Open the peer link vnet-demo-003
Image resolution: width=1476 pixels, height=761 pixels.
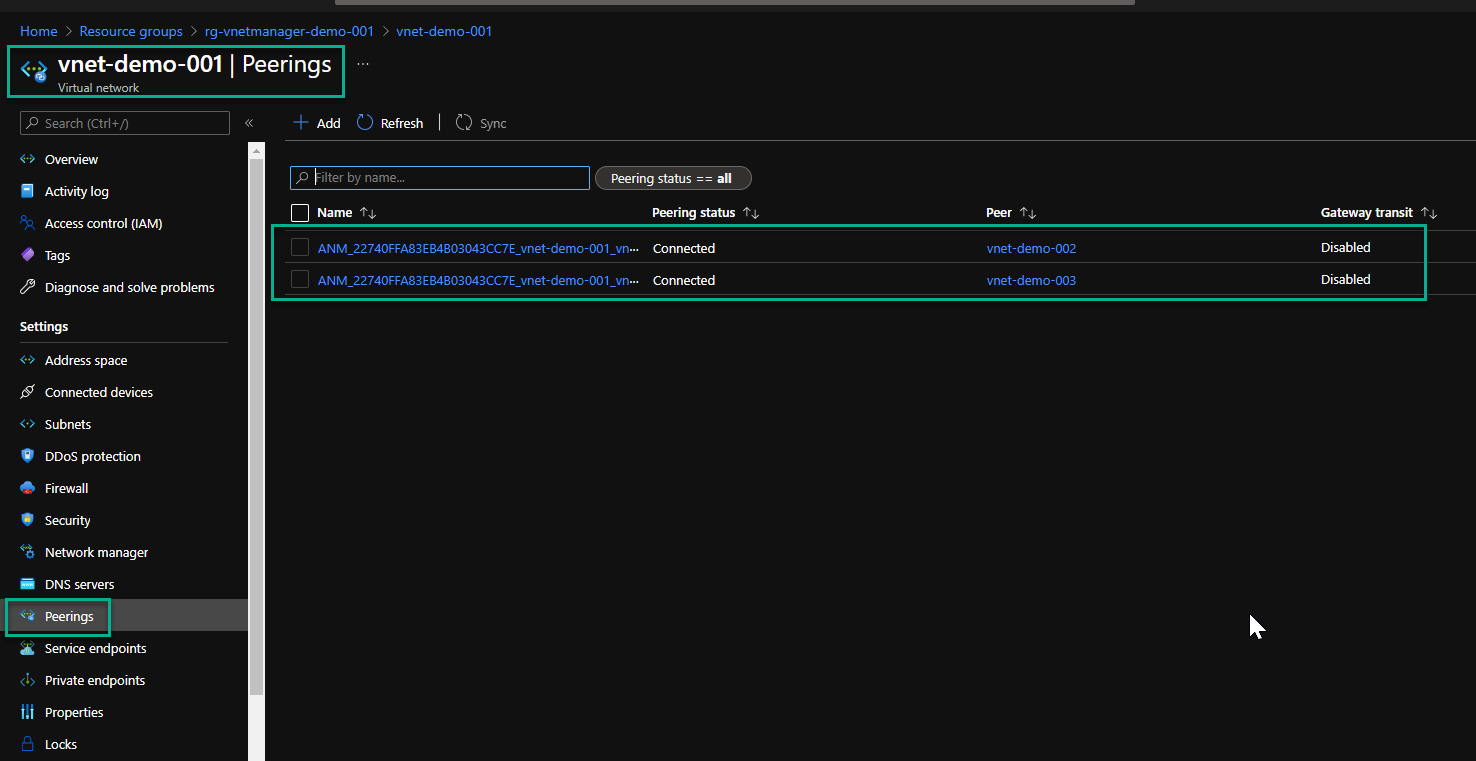tap(1031, 280)
